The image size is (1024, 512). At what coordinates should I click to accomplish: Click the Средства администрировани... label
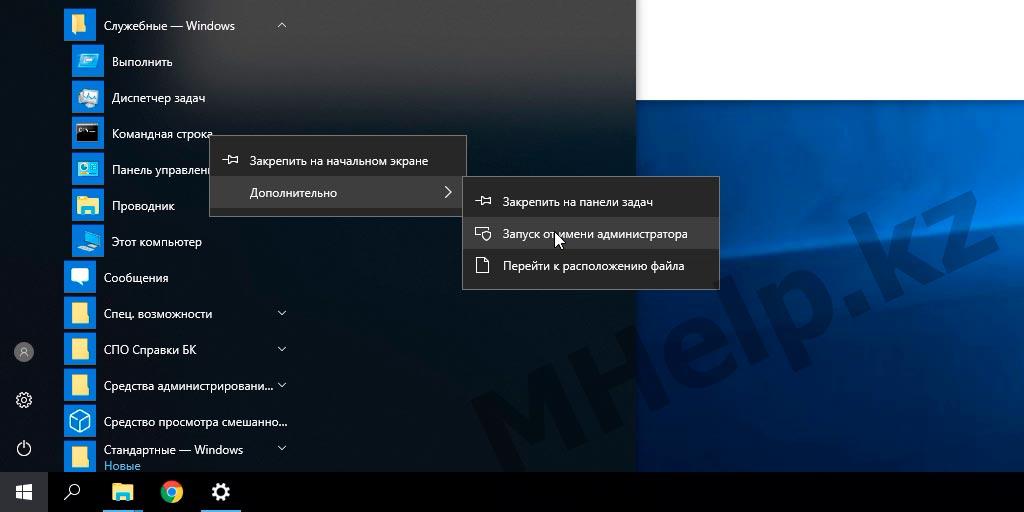pos(188,386)
